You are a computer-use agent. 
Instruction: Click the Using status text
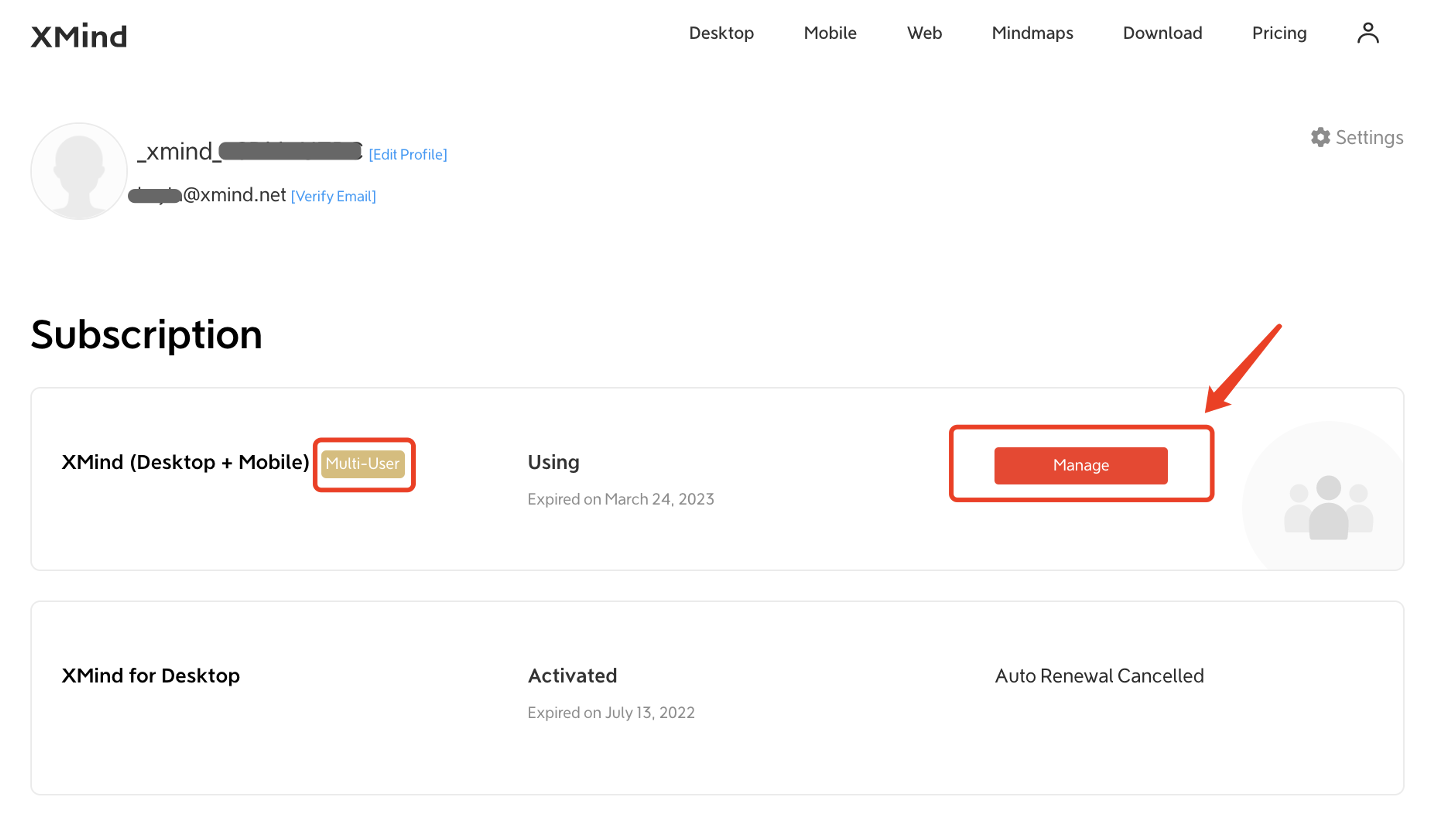[x=553, y=462]
